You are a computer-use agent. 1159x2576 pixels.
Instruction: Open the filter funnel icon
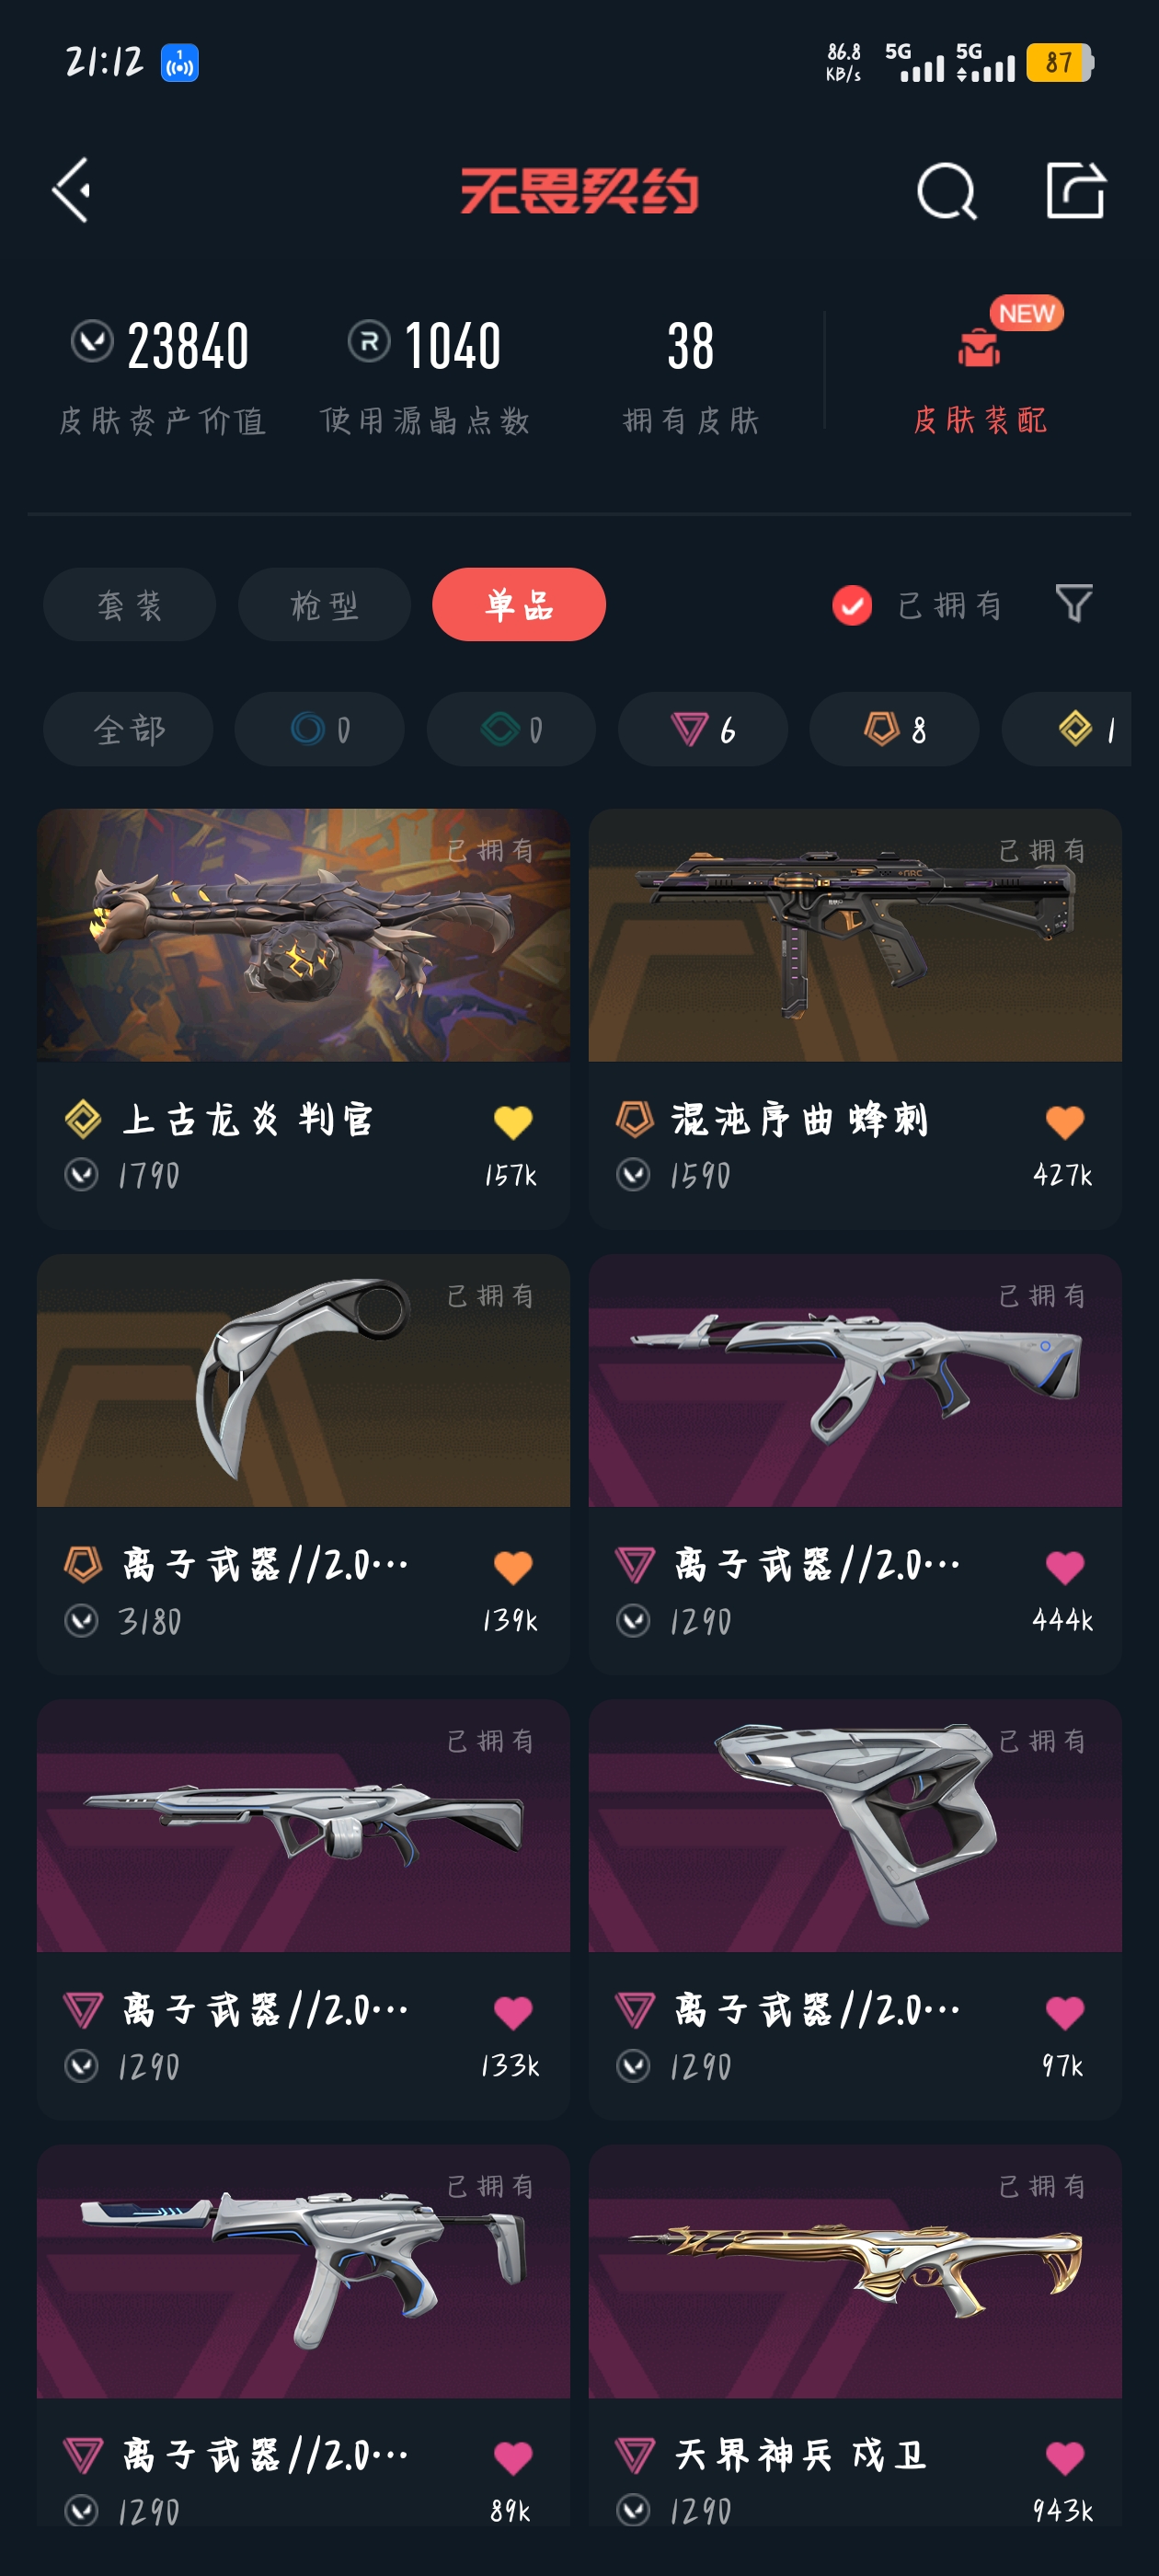(x=1074, y=604)
